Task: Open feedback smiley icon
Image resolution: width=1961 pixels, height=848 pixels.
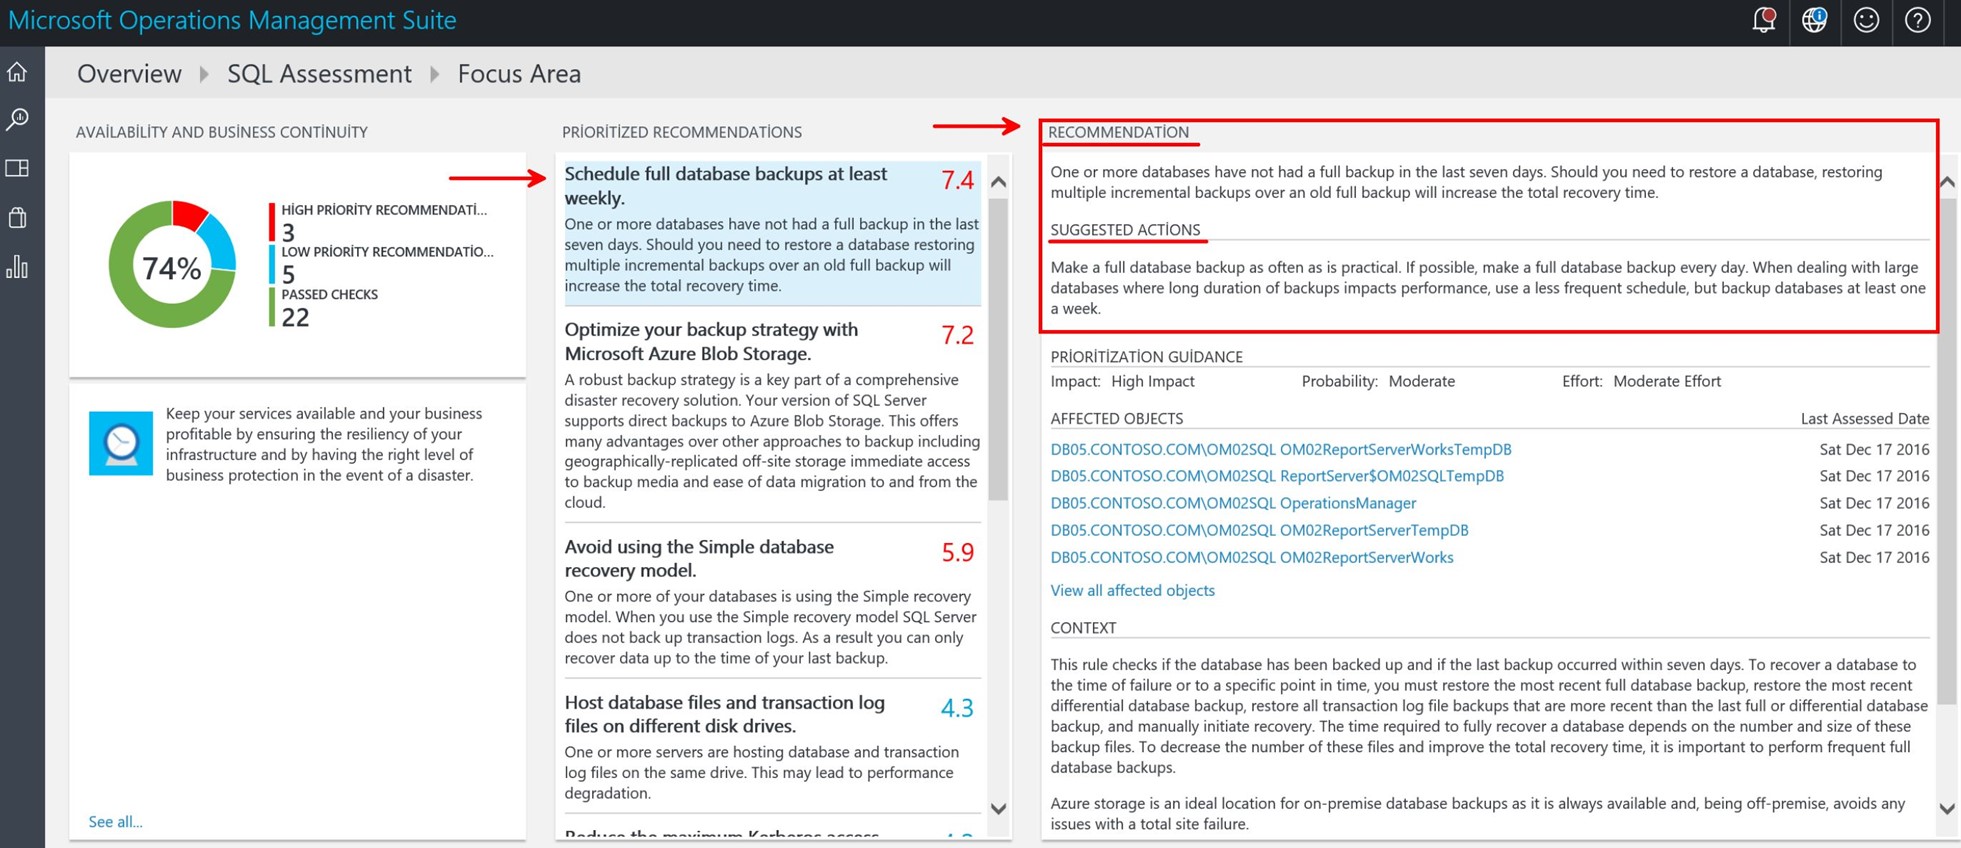Action: [1866, 20]
